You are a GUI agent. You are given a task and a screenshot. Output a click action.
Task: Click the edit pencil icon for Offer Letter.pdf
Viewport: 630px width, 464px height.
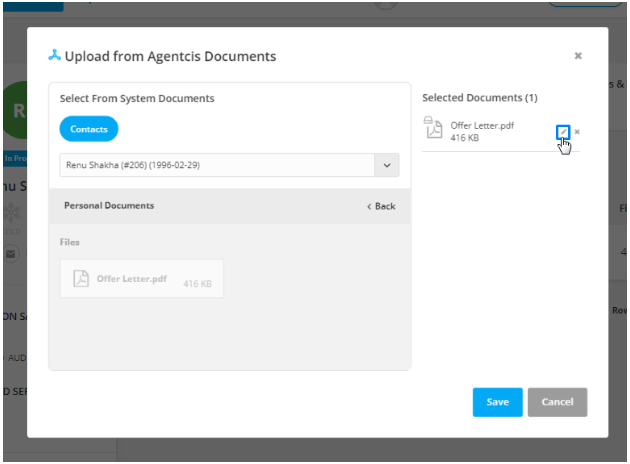click(x=562, y=132)
